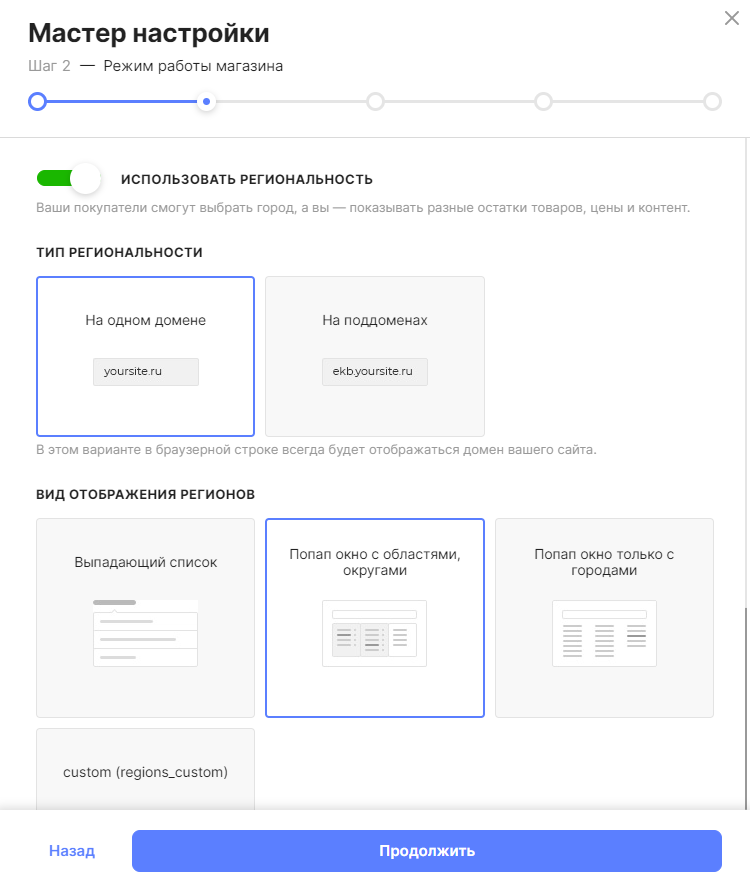Click the dropdown list preview icon
Image resolution: width=750 pixels, height=886 pixels.
[145, 633]
